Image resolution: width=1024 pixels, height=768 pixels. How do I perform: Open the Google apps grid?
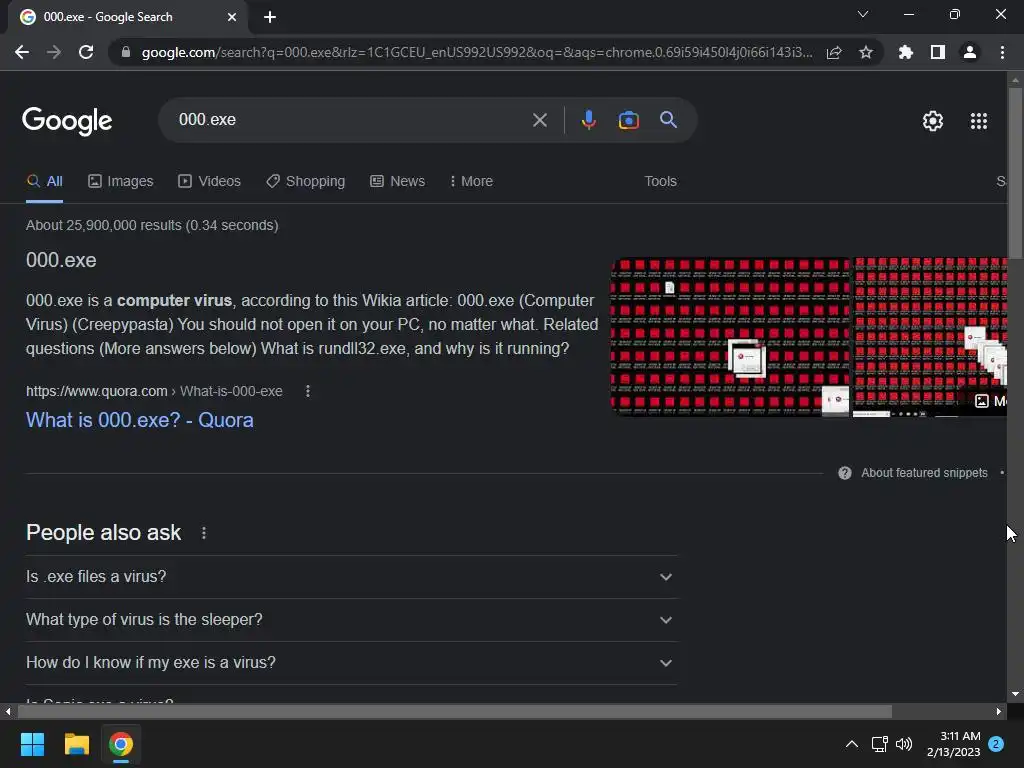click(978, 121)
